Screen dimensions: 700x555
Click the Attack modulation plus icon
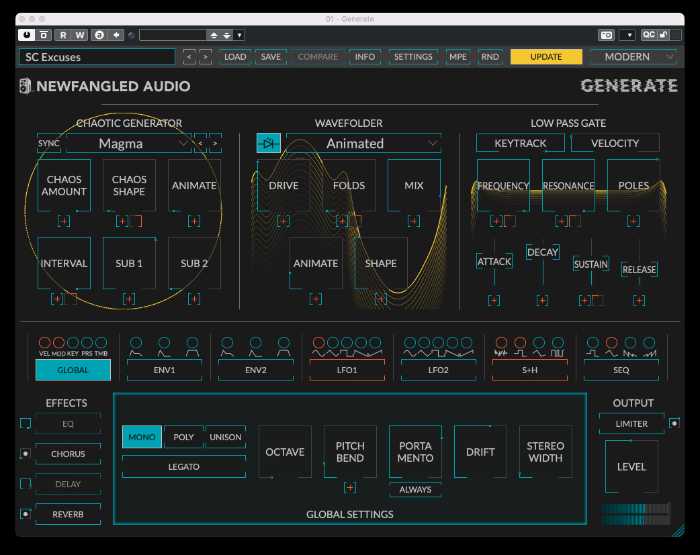point(494,300)
